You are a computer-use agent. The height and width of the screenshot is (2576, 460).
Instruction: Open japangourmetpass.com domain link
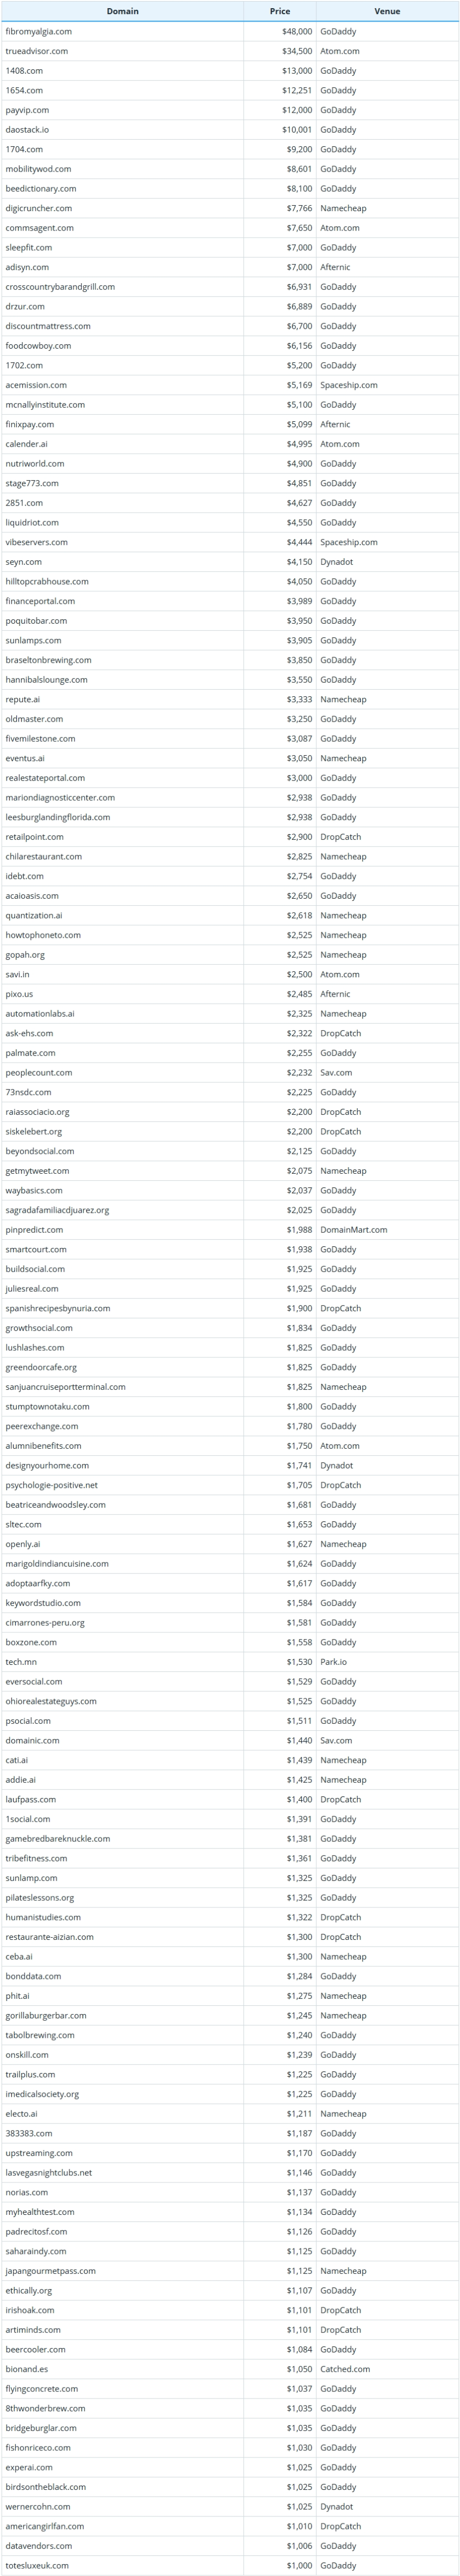click(x=51, y=2271)
